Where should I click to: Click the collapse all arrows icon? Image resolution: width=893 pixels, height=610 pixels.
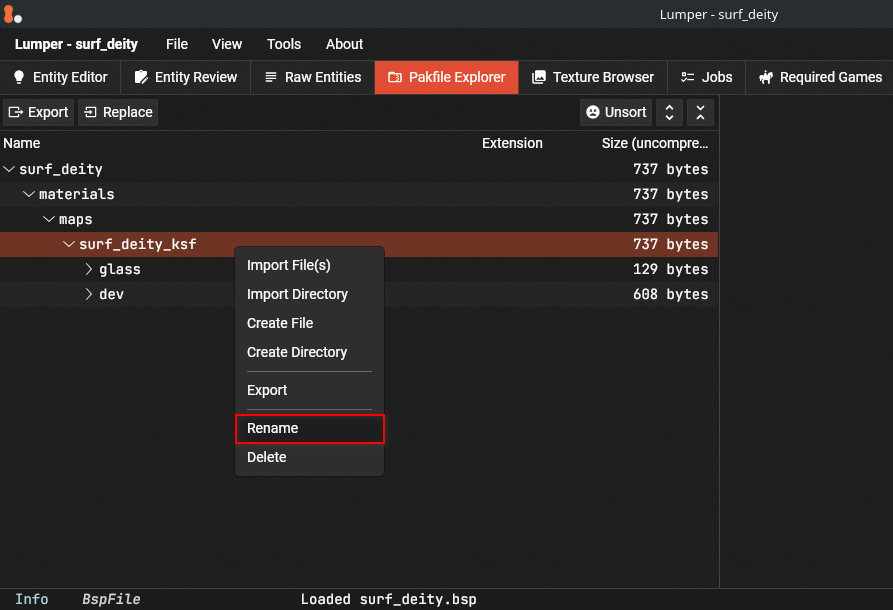point(701,112)
